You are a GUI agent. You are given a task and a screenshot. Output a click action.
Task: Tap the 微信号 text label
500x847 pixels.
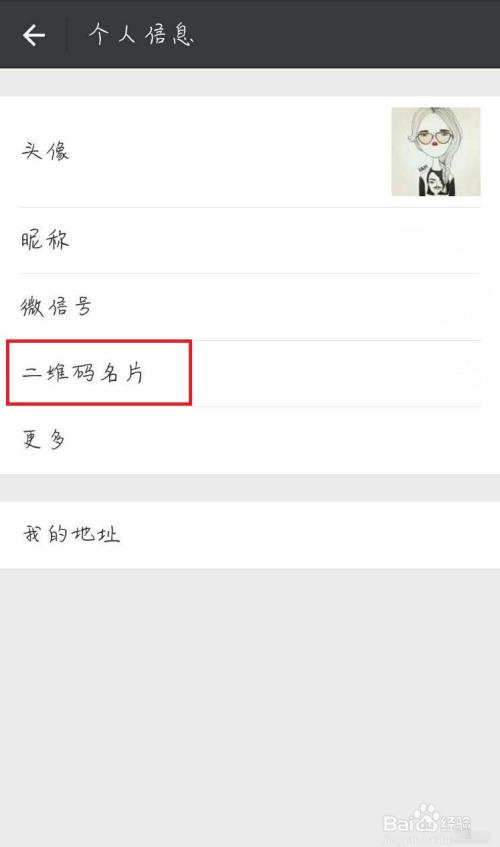point(56,307)
